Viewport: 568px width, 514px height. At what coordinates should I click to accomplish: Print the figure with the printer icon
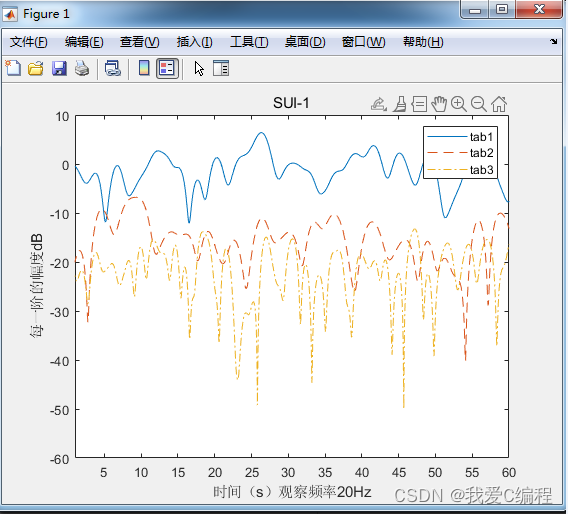click(x=82, y=68)
